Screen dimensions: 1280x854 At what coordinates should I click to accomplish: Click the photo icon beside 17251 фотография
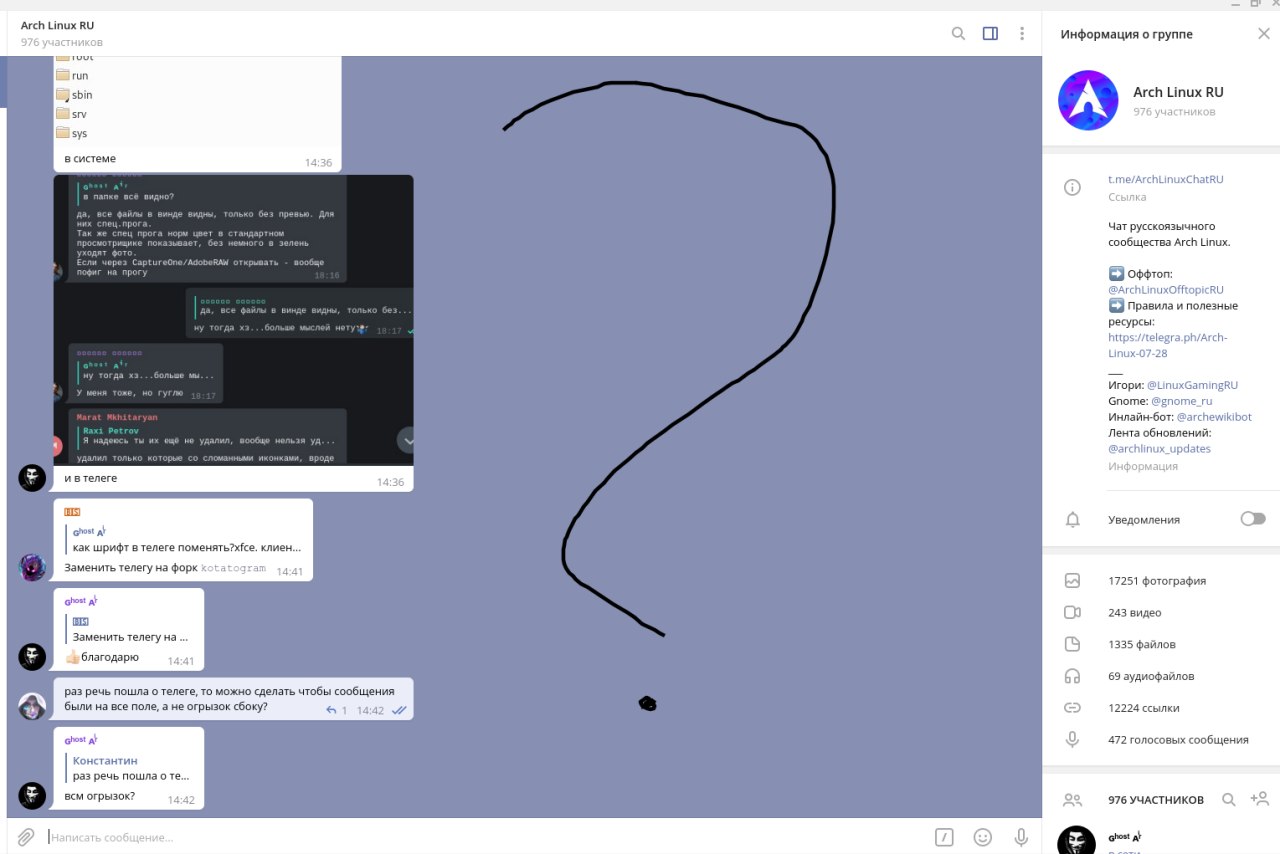point(1073,580)
